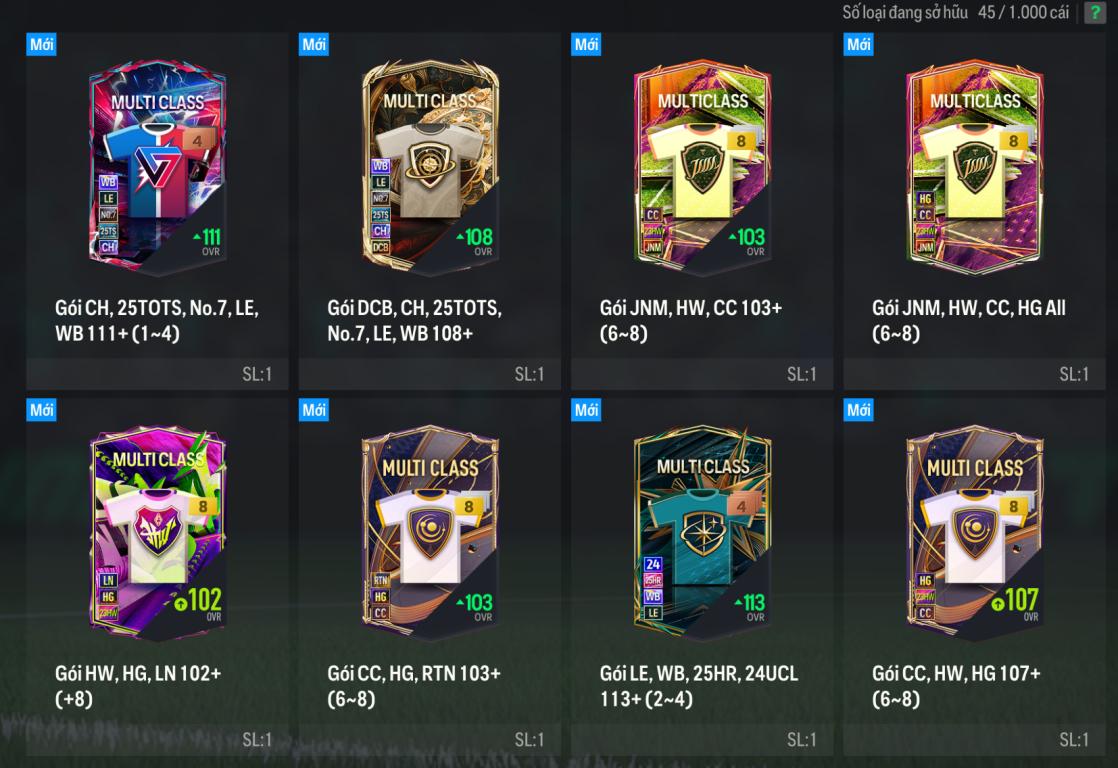Click the 102 OVR pink Multi Class card
Viewport: 1118px width, 768px height.
point(158,533)
